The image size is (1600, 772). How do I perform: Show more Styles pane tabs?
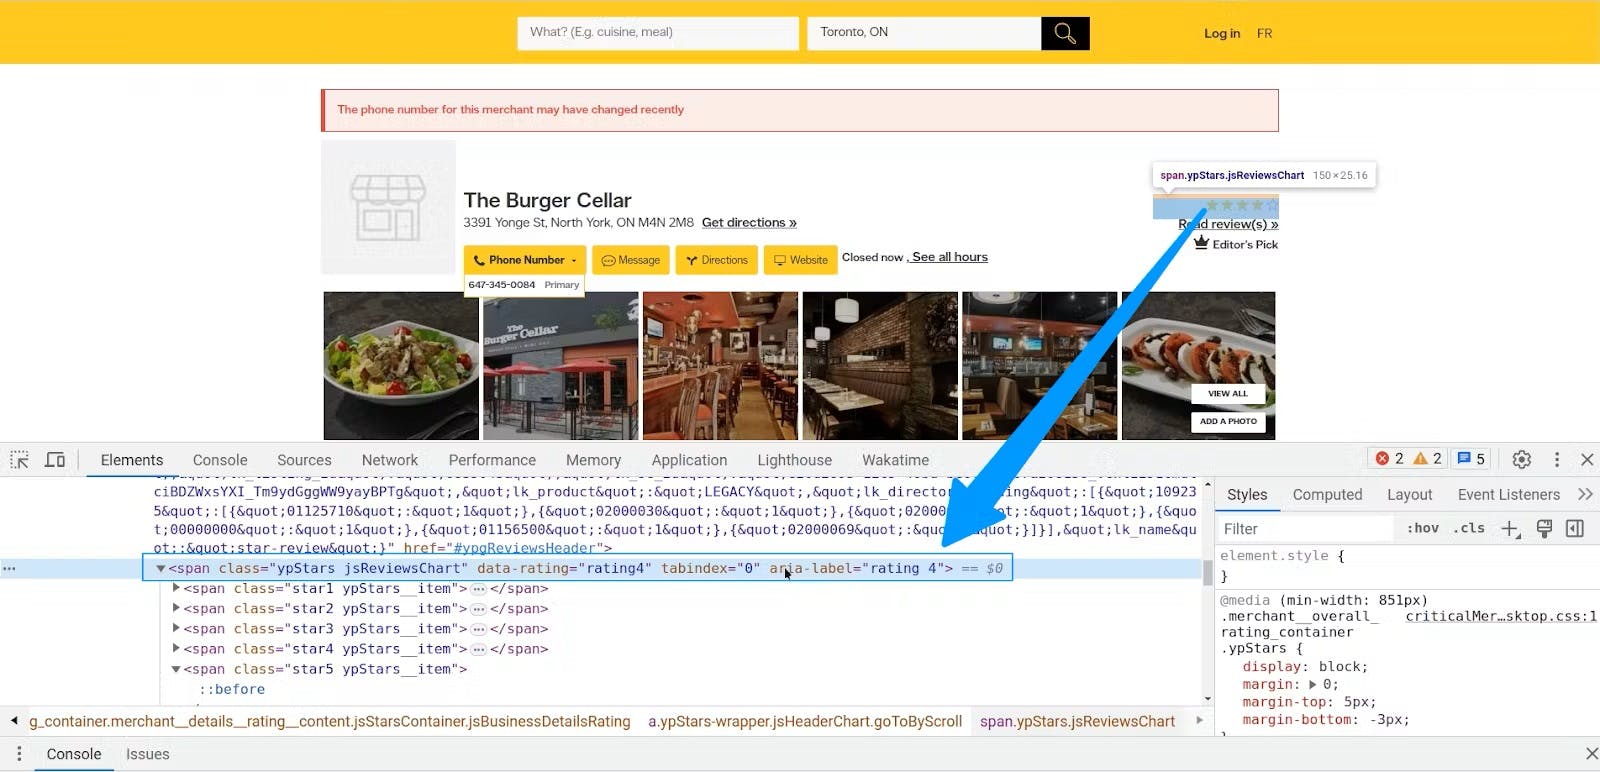coord(1585,494)
